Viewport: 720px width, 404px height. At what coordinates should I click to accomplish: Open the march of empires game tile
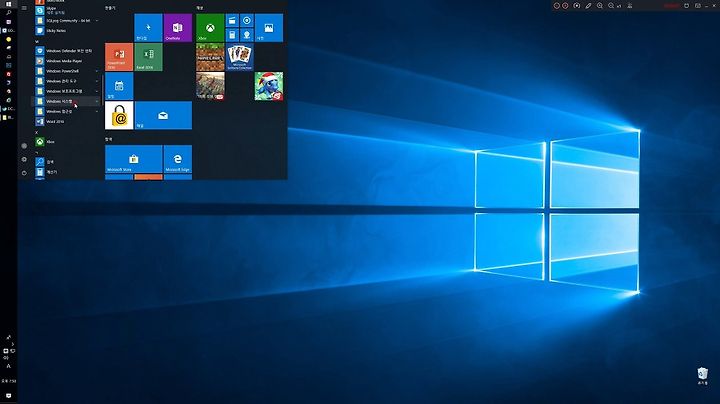[210, 86]
